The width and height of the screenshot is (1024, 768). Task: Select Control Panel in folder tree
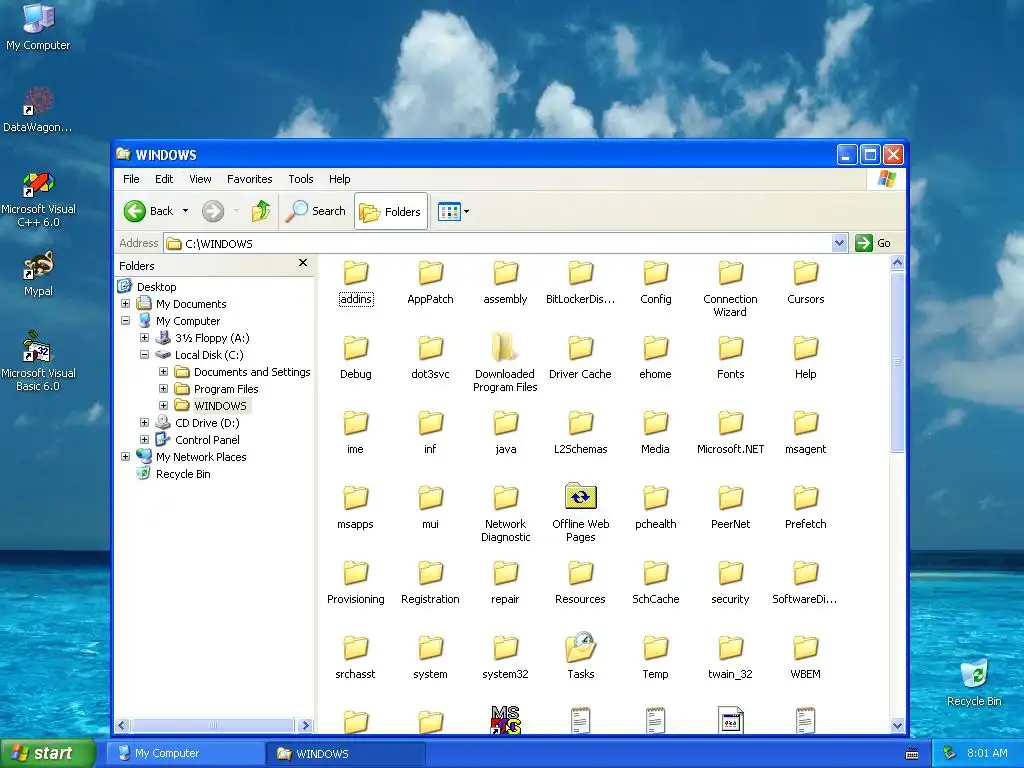pos(207,440)
